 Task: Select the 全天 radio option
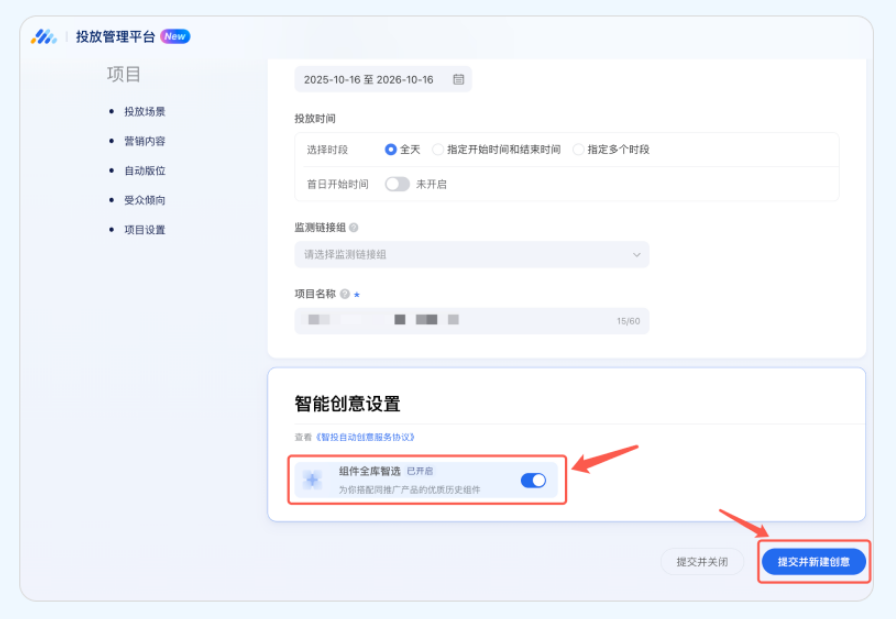tap(391, 149)
